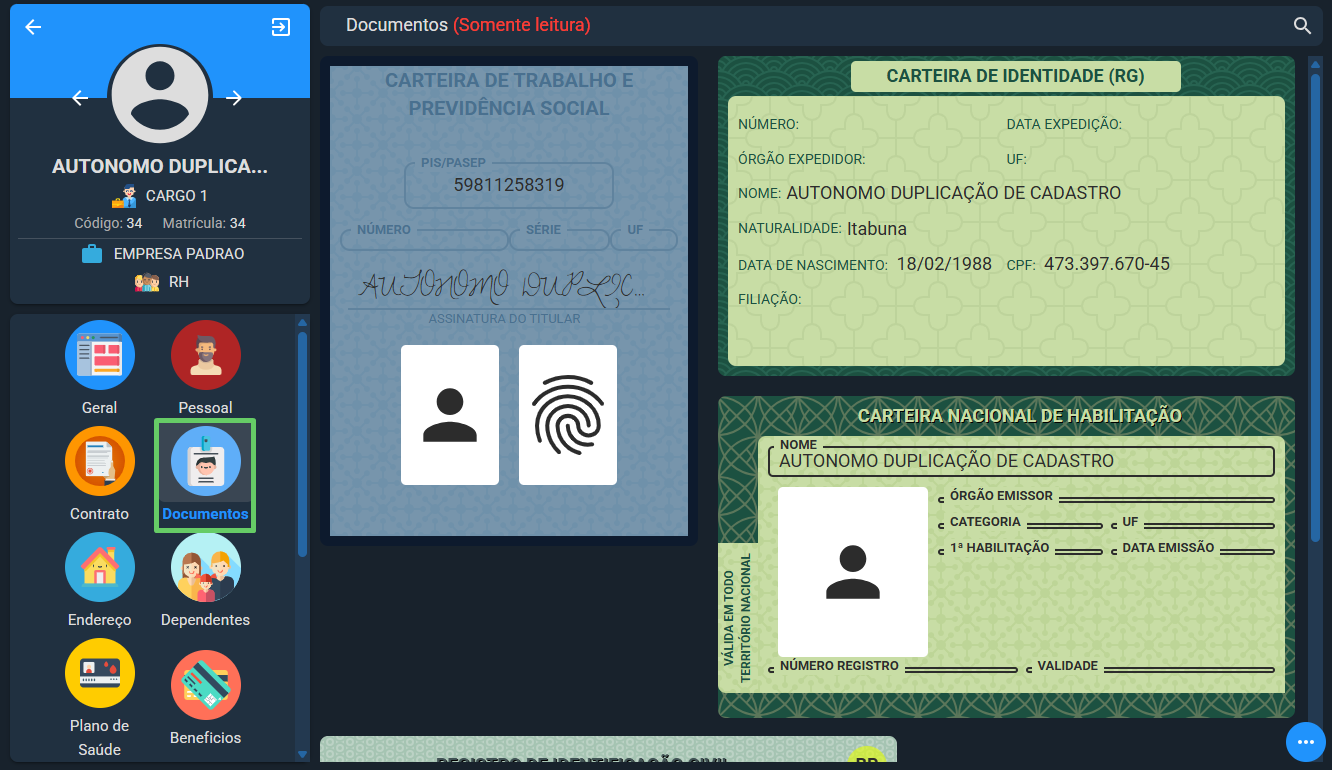
Task: Click the naturalidade value Itabuna
Action: pos(876,229)
